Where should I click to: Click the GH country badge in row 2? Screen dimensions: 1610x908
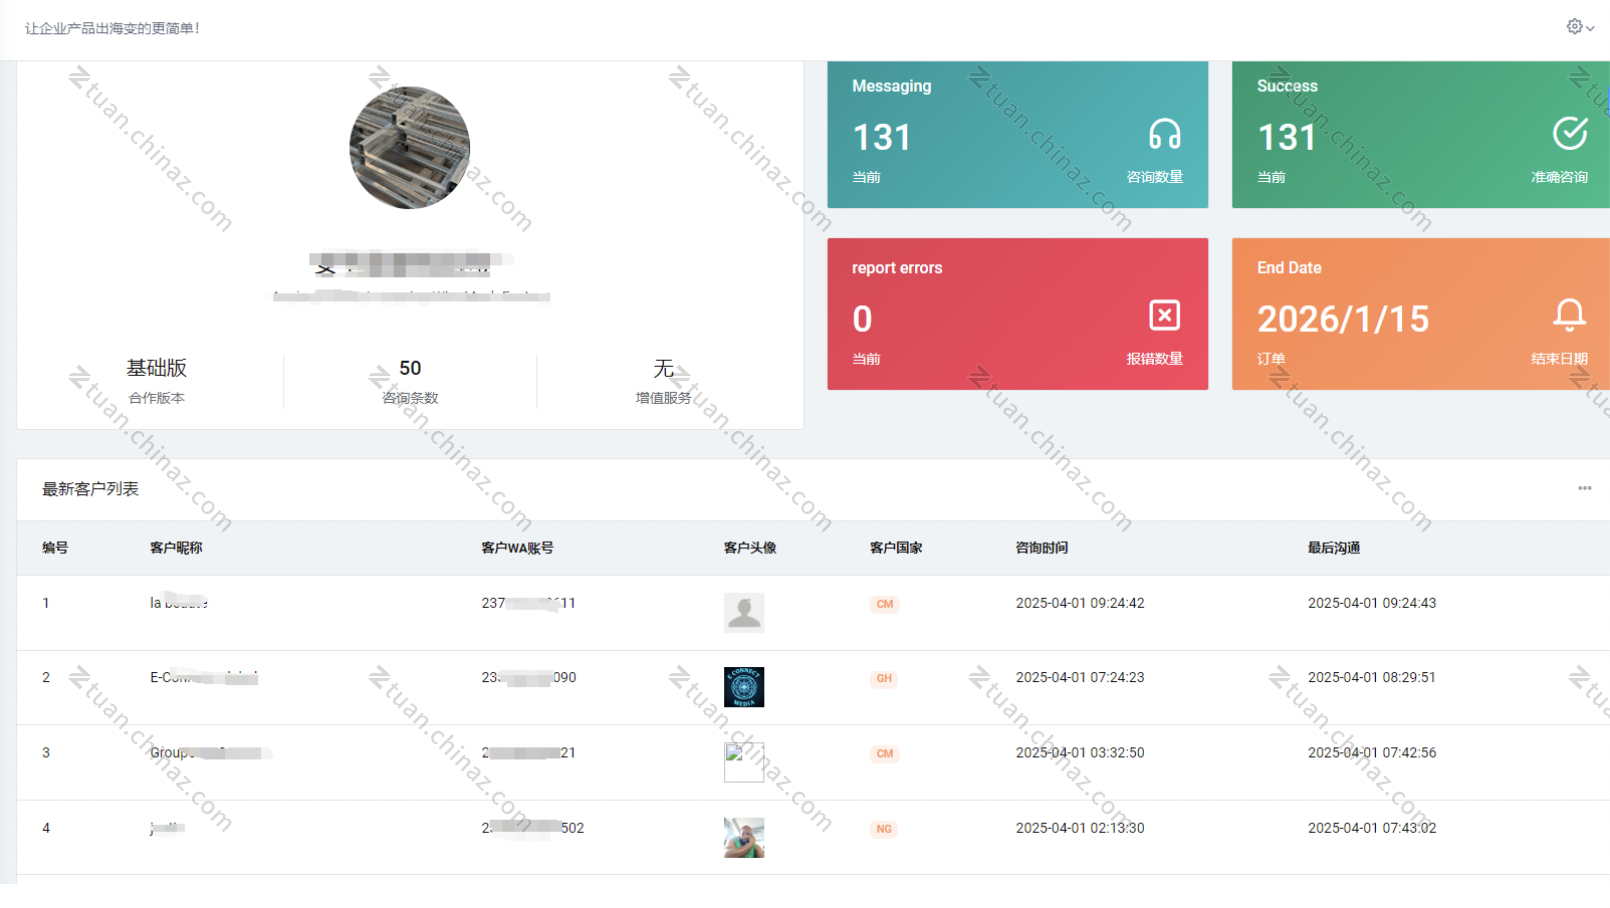coord(884,678)
